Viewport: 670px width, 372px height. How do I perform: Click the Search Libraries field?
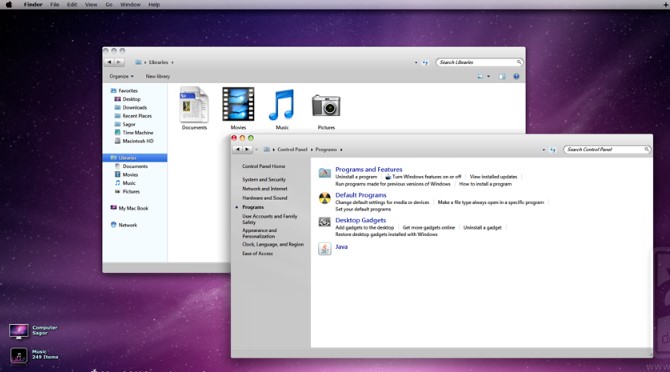tap(479, 62)
